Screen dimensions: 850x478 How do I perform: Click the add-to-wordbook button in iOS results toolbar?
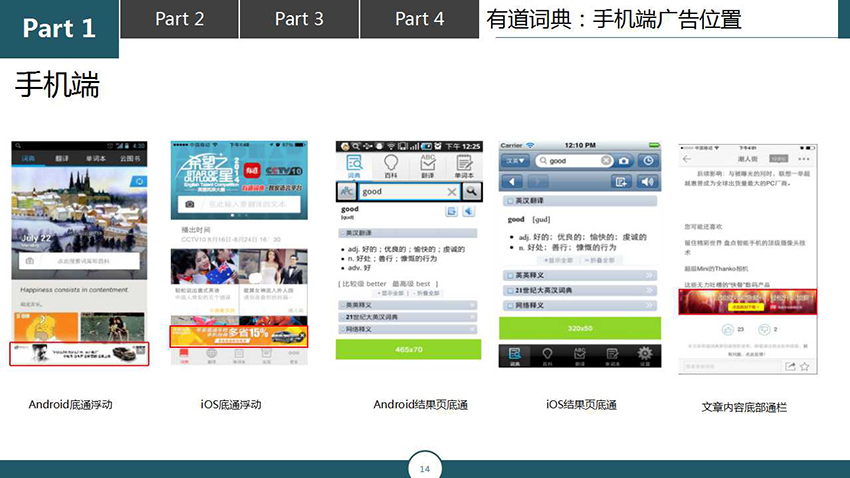[621, 182]
